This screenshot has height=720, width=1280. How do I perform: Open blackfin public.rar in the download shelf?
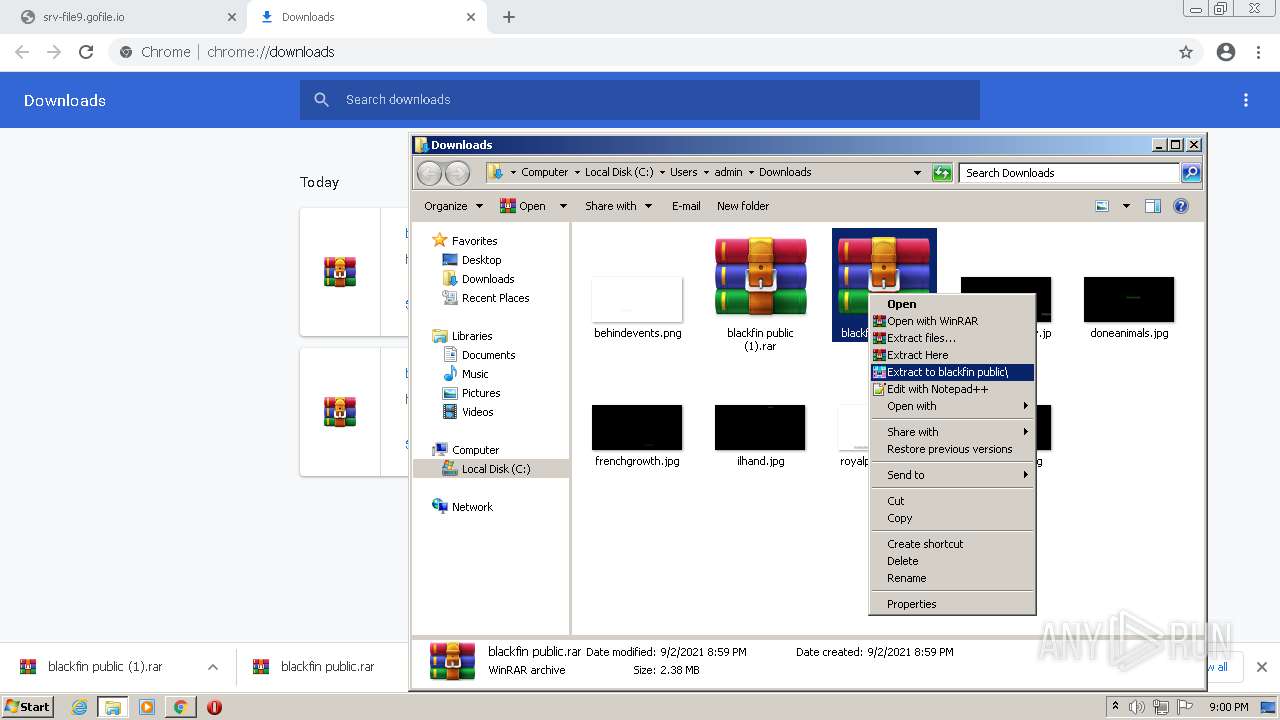314,667
